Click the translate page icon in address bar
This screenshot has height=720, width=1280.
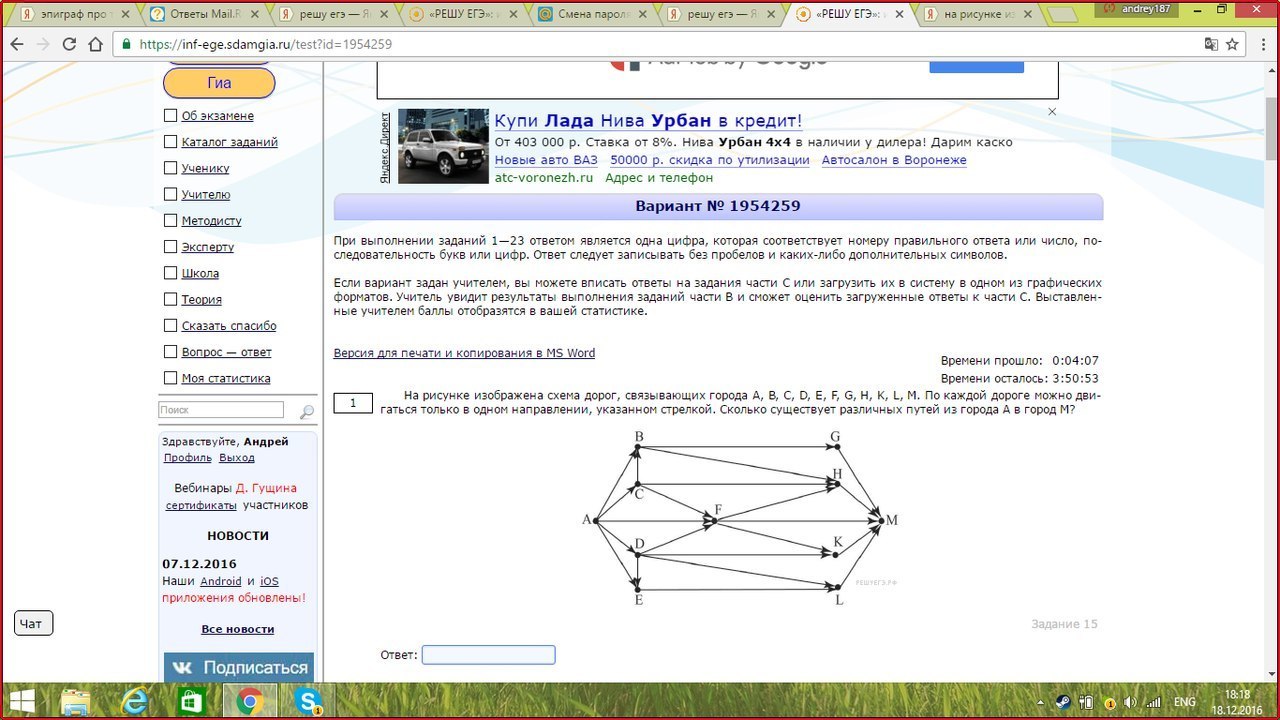tap(1211, 44)
